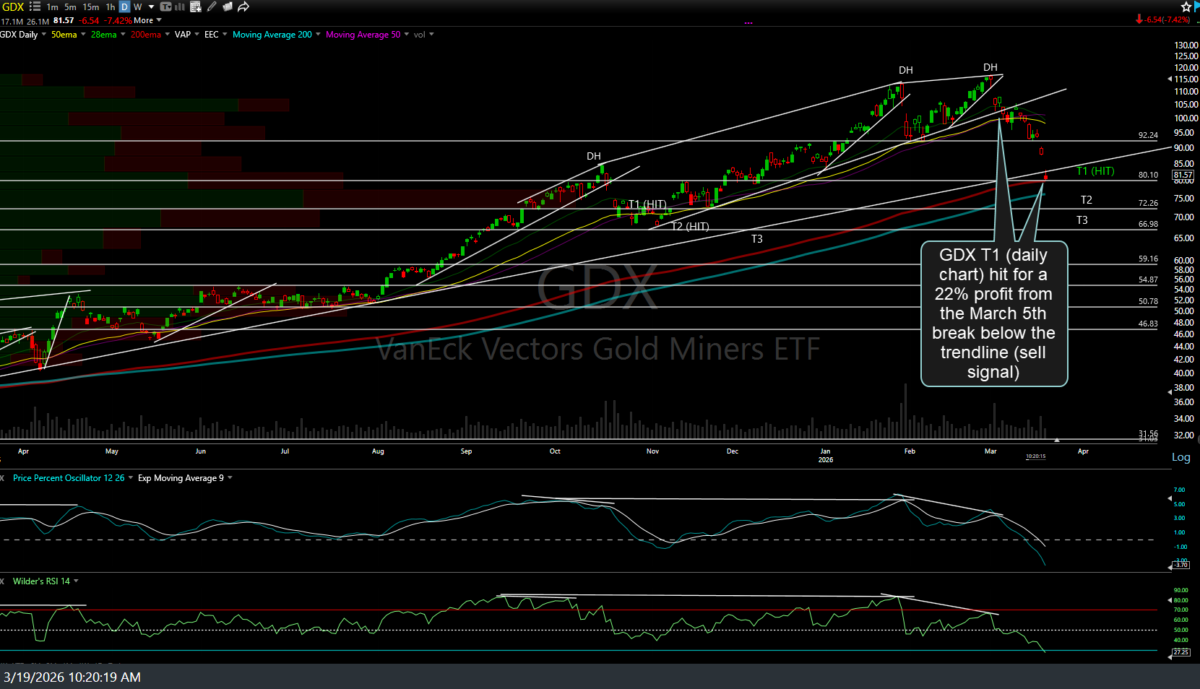
Task: Expand the More quote details dropdown
Action: pos(147,20)
